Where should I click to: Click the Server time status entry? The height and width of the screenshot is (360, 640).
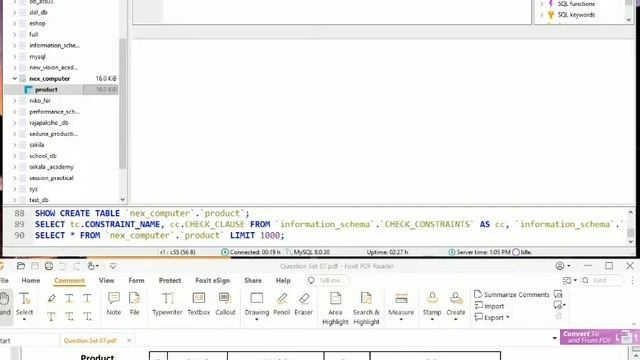coord(479,252)
